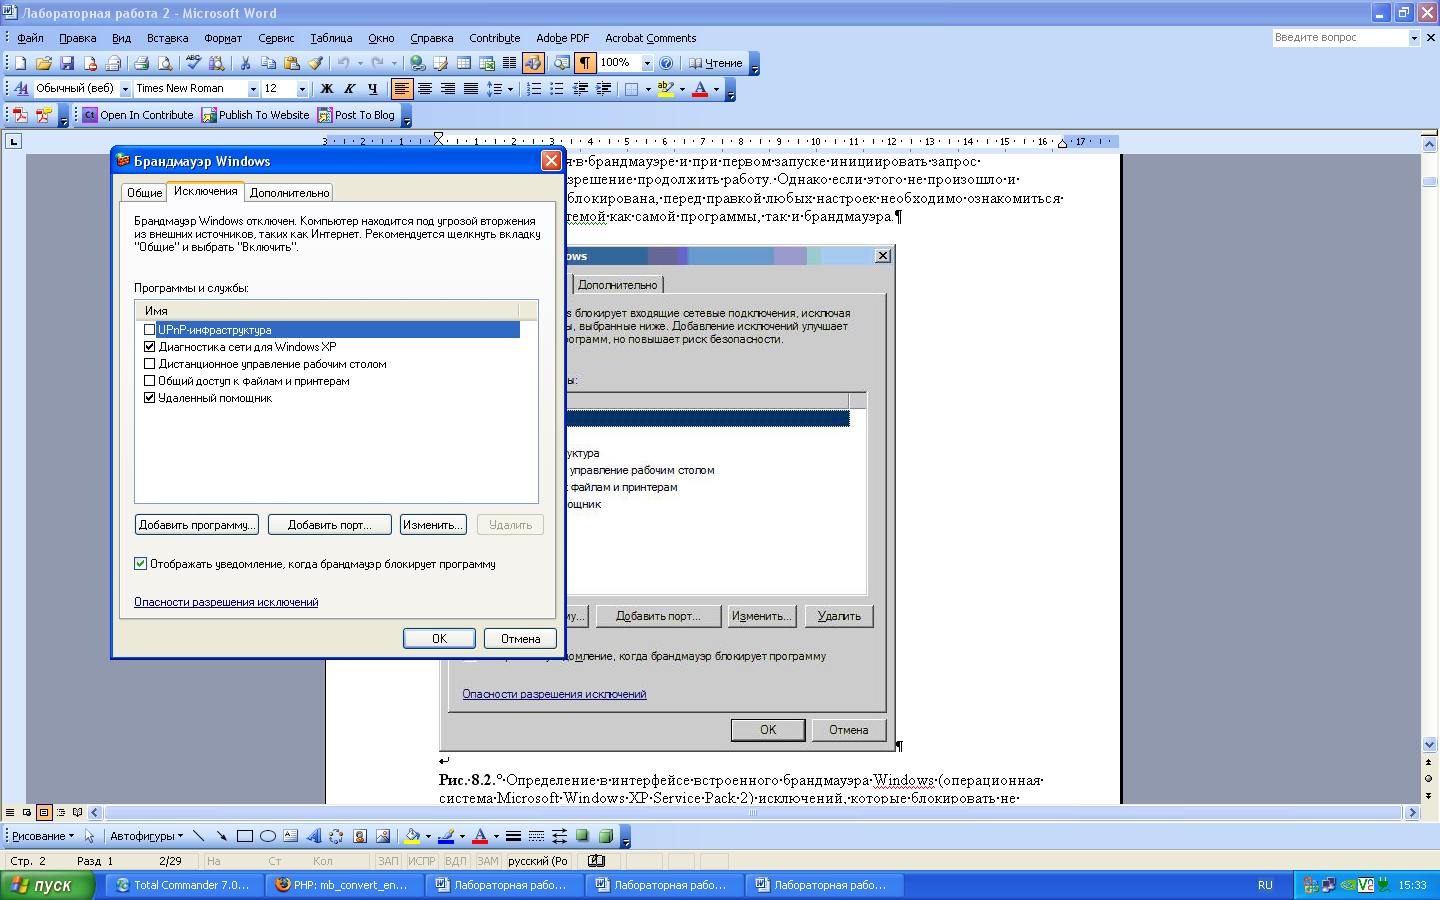Choose text highlight color swatch
Viewport: 1440px width, 900px height.
665,89
